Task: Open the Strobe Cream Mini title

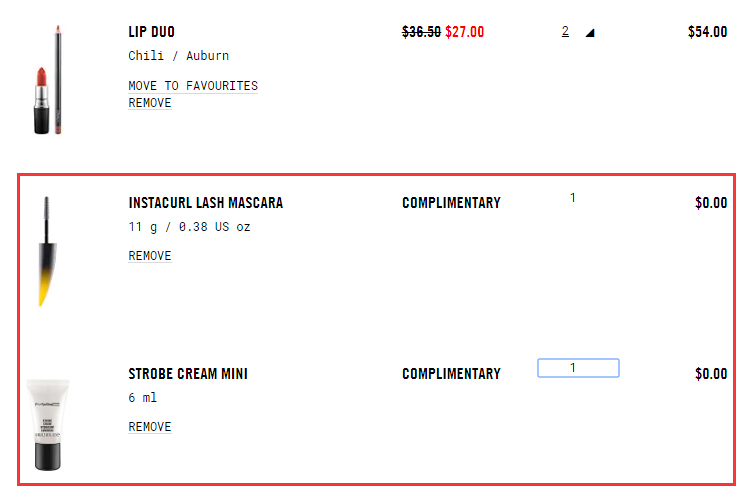Action: point(188,374)
